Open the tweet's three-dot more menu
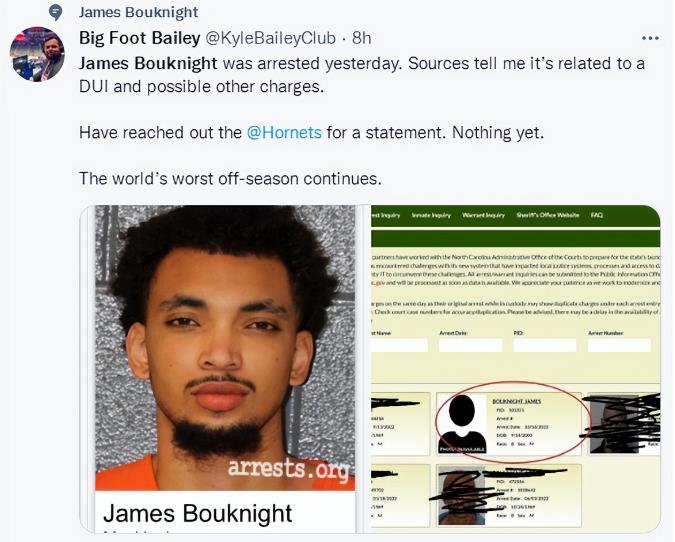 pyautogui.click(x=650, y=38)
